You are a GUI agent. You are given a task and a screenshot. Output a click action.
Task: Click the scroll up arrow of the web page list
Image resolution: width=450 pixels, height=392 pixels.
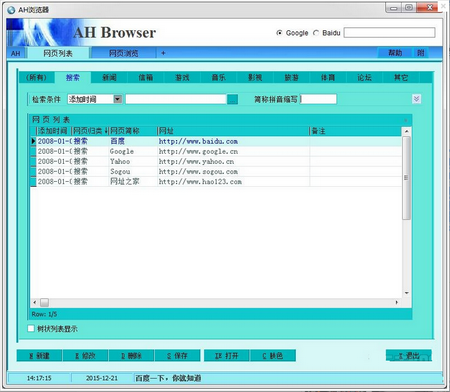click(x=406, y=131)
